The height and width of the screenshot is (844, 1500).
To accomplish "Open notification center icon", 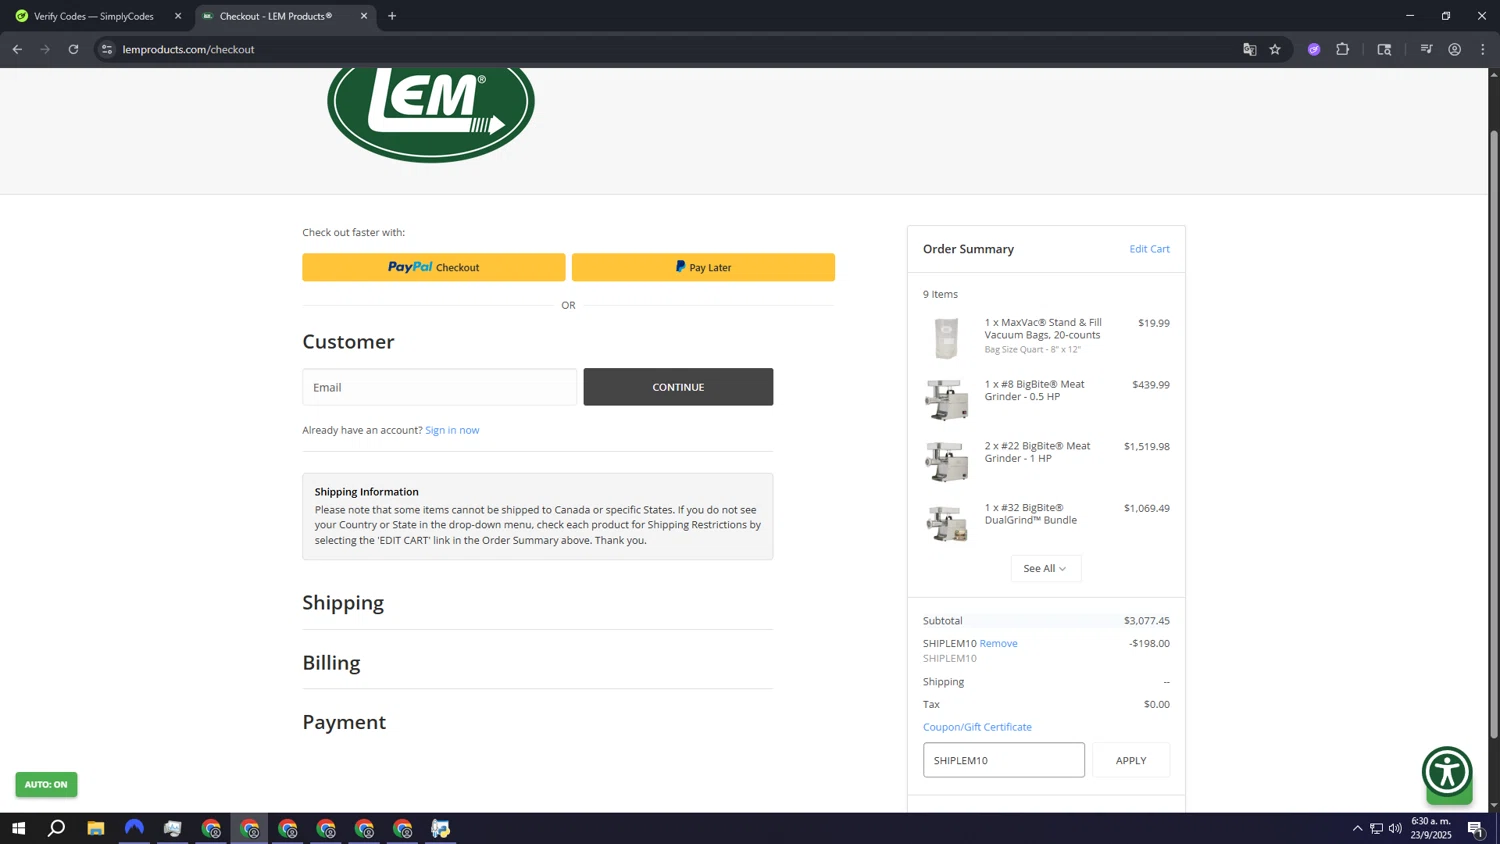I will point(1475,828).
